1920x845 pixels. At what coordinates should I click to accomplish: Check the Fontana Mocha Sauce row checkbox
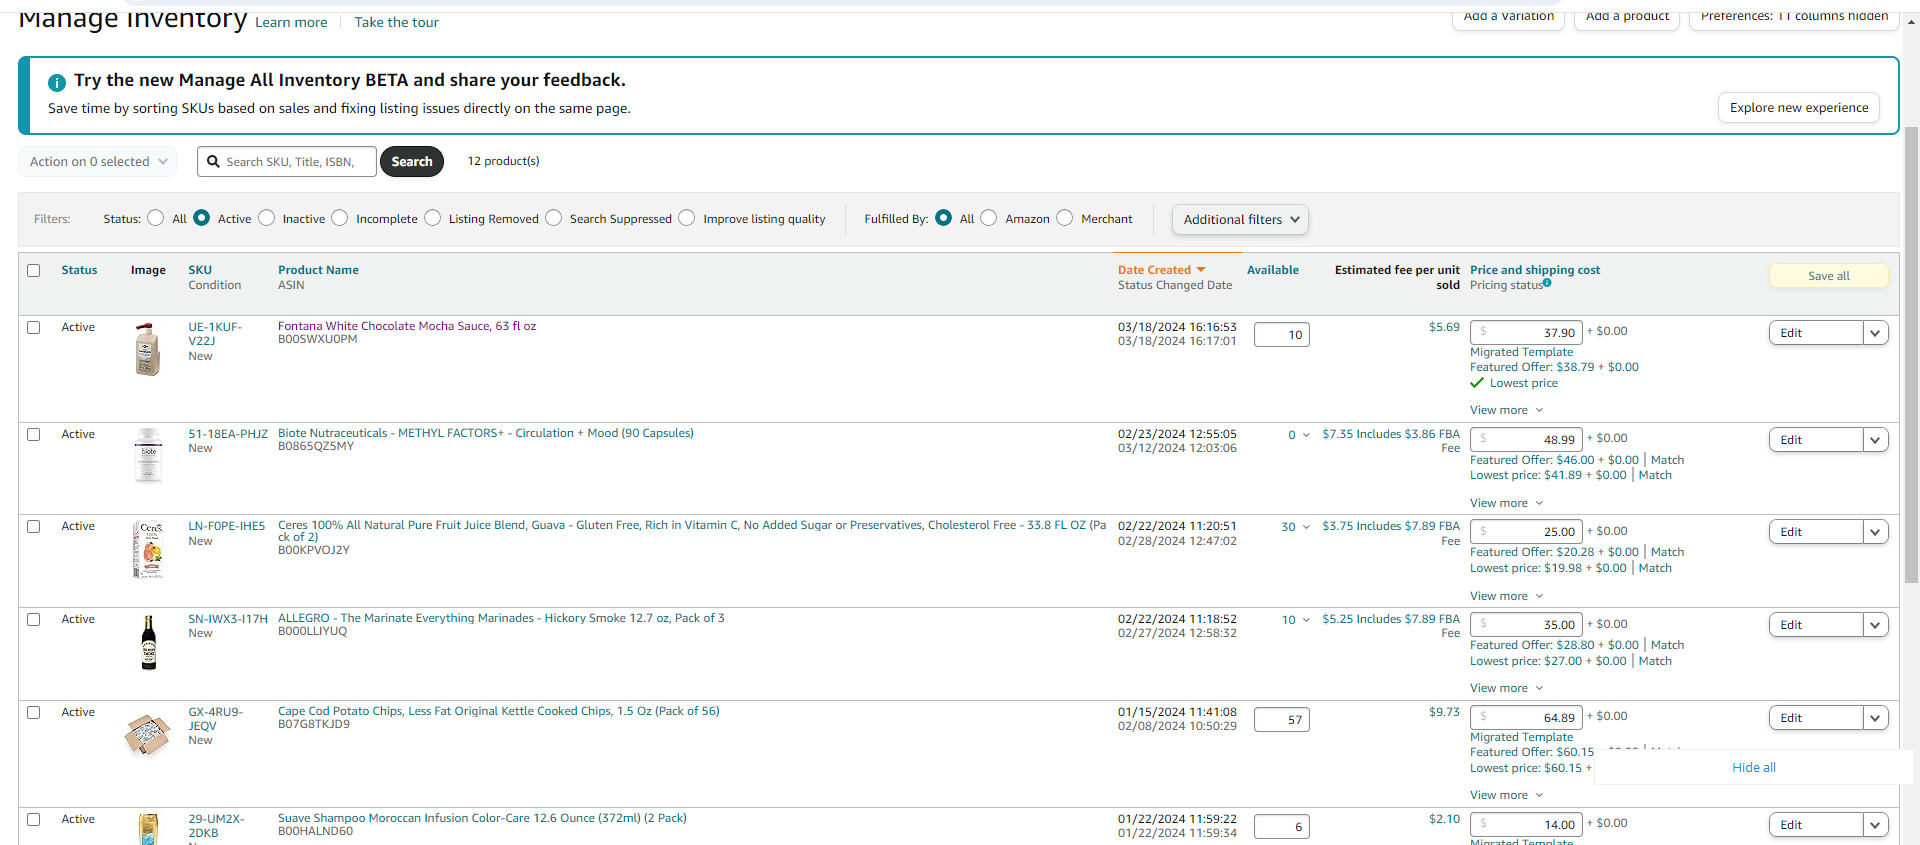tap(34, 327)
